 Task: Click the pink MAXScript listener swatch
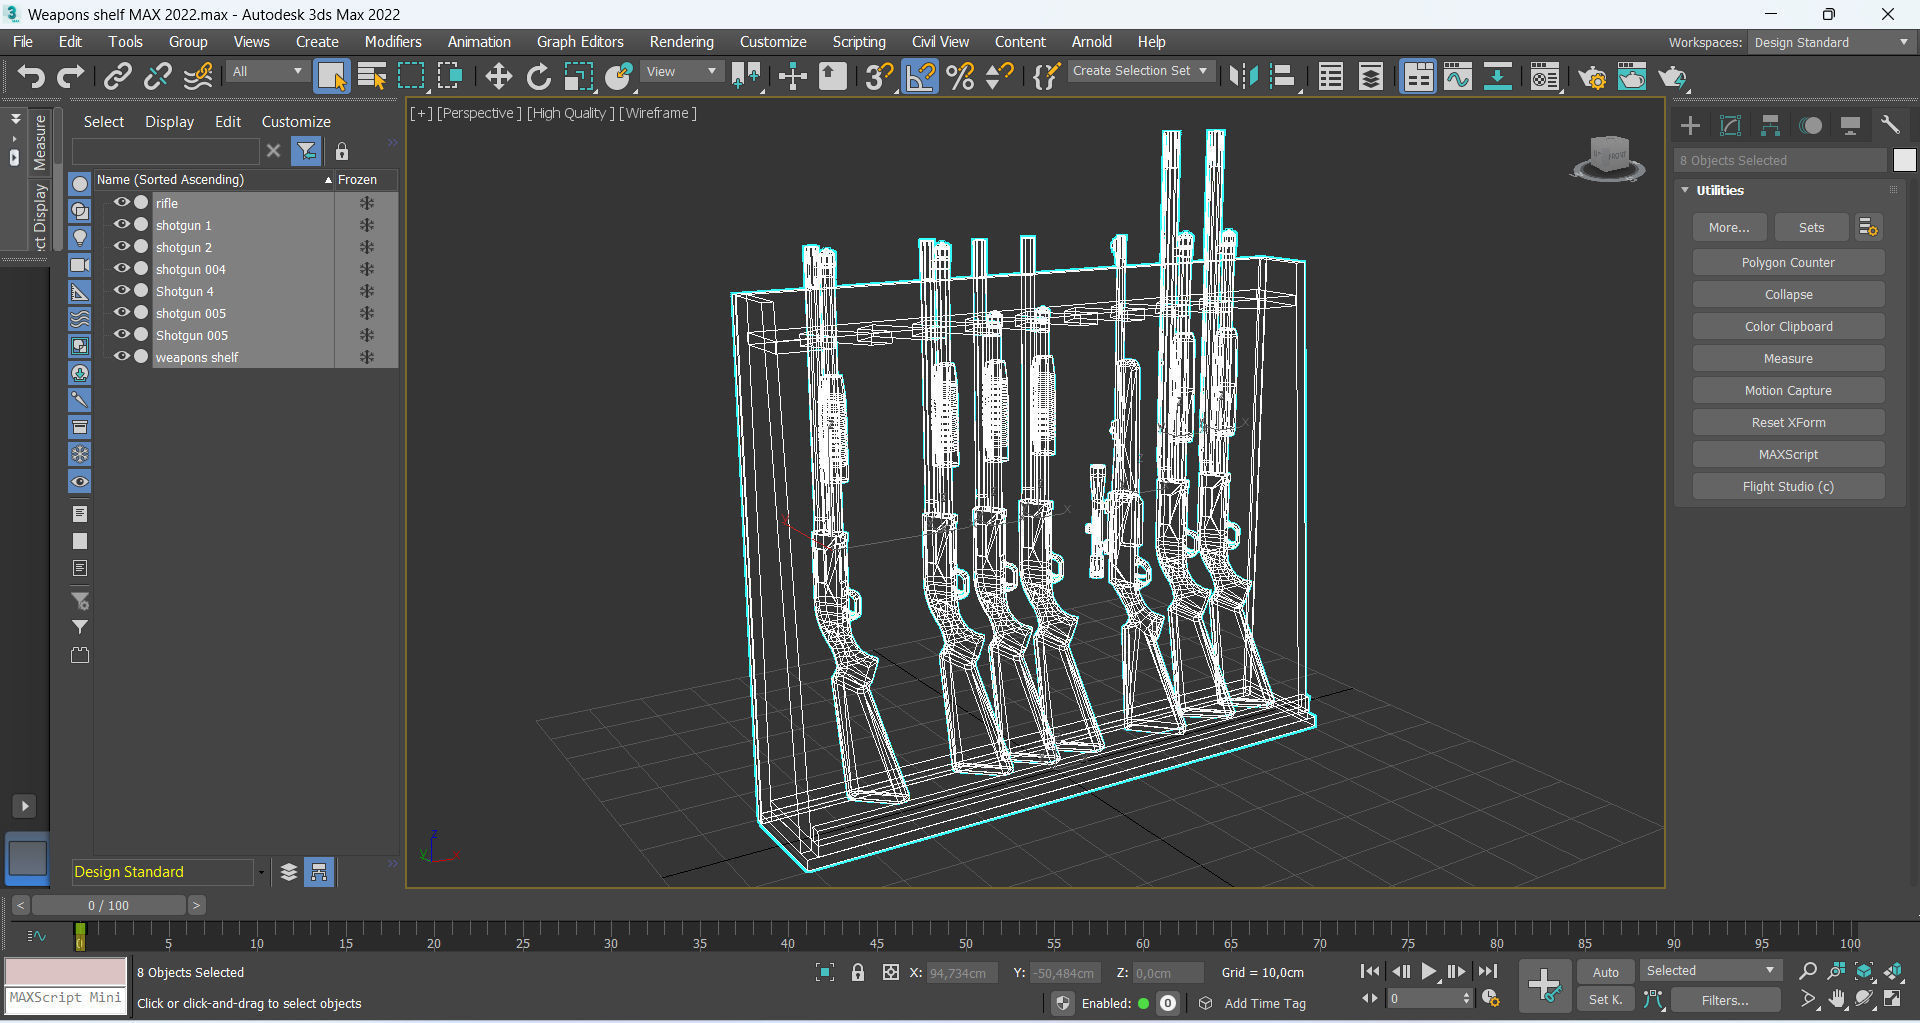[66, 971]
